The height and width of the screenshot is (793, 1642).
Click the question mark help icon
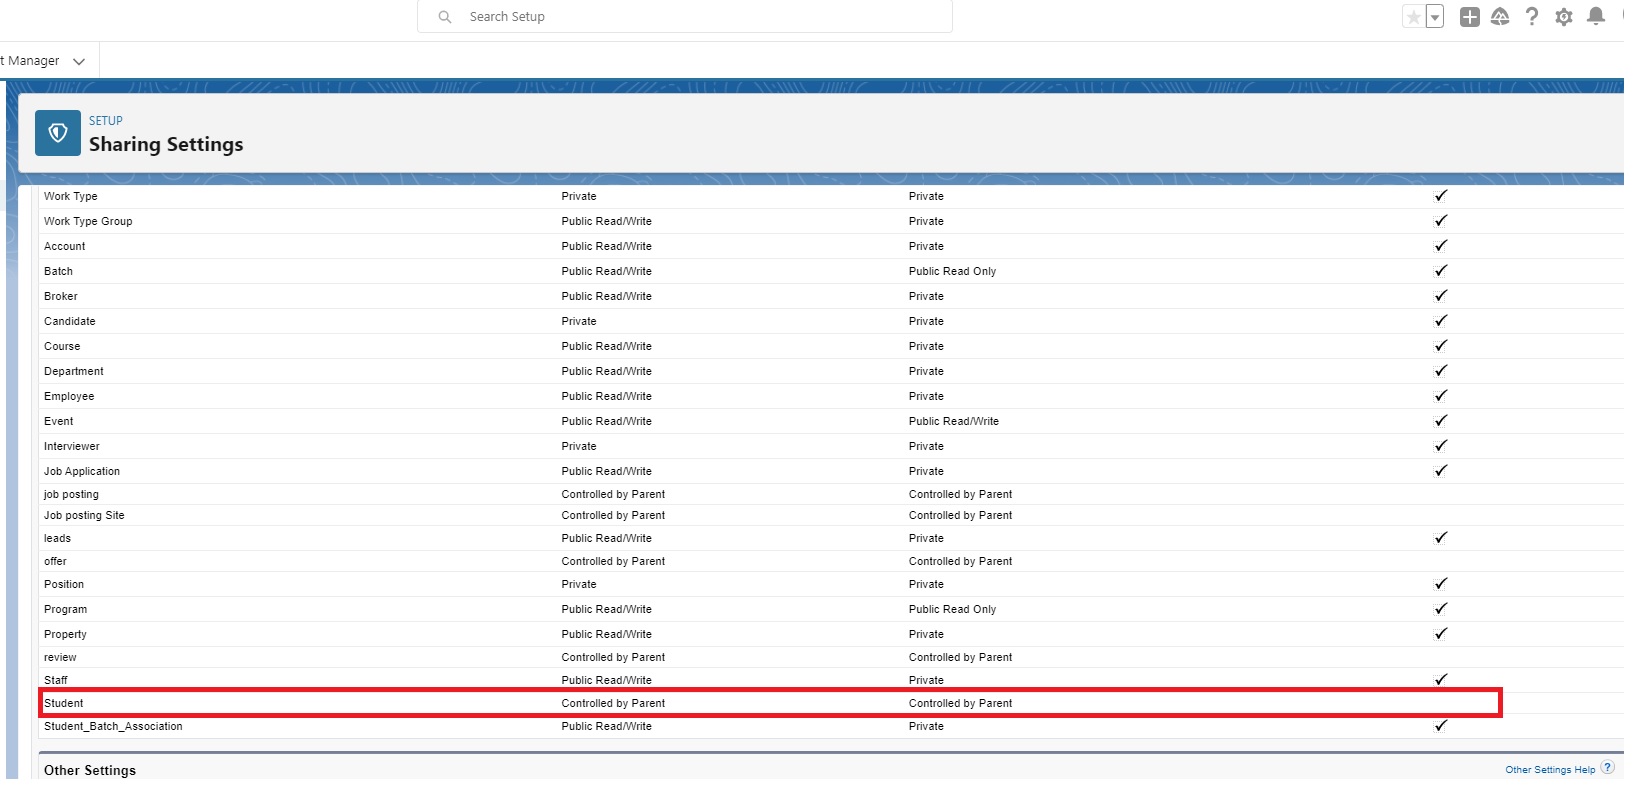coord(1532,17)
